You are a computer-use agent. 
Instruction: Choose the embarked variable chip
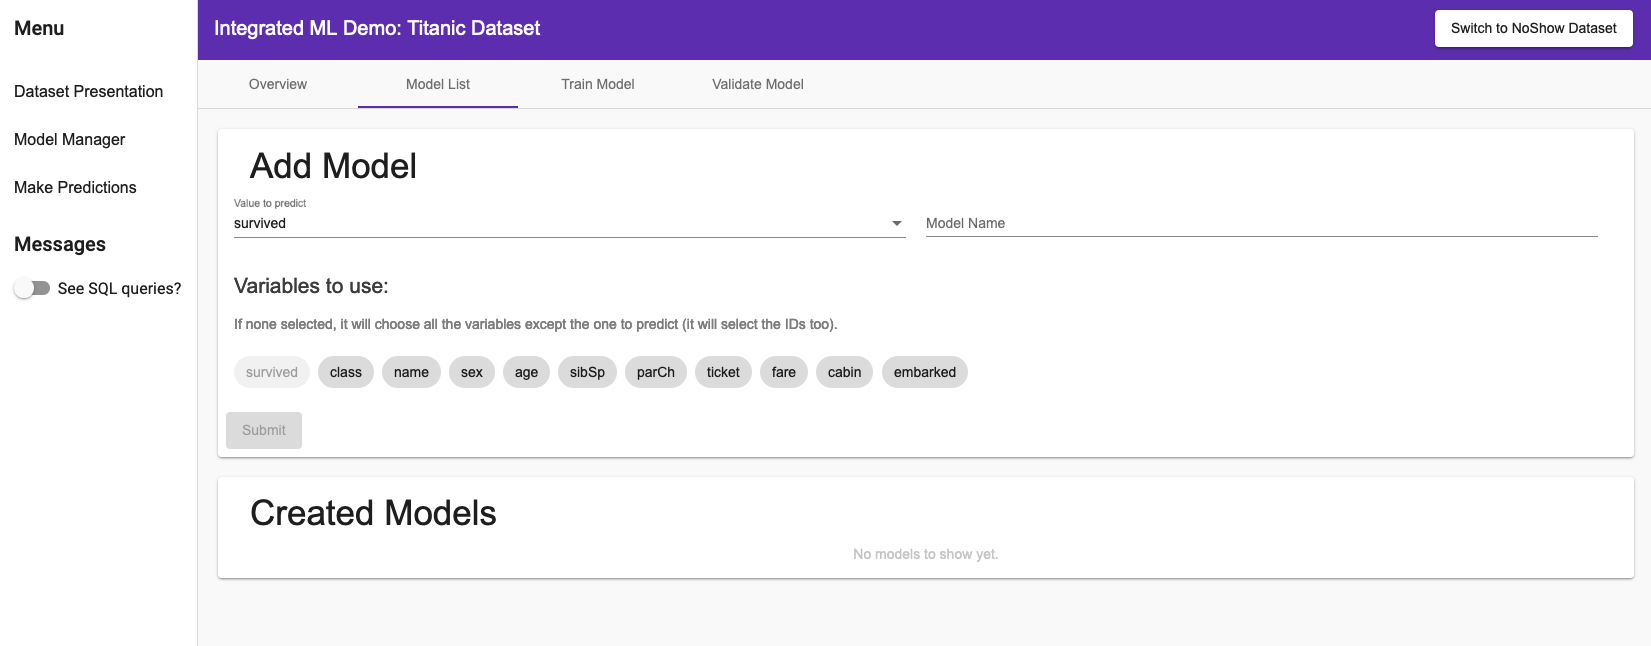(x=925, y=372)
